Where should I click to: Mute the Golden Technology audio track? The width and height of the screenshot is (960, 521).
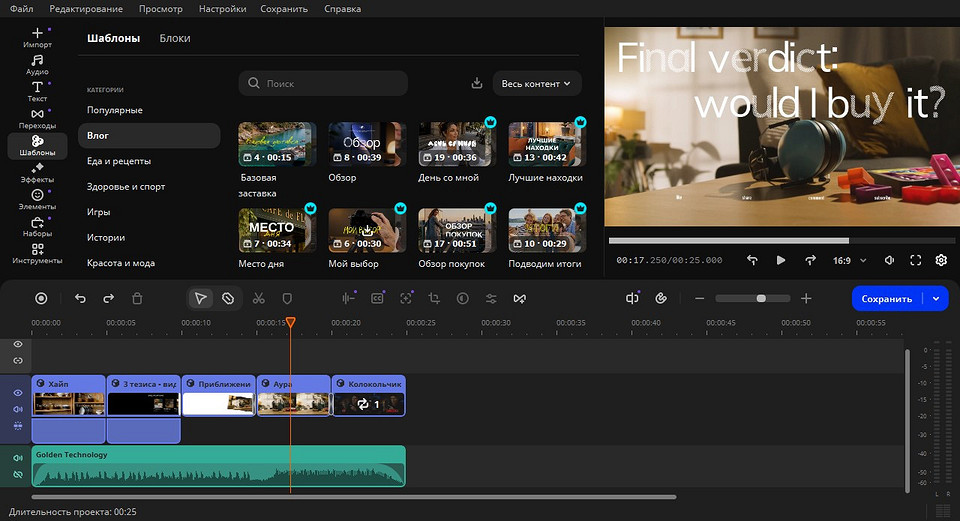(18, 458)
